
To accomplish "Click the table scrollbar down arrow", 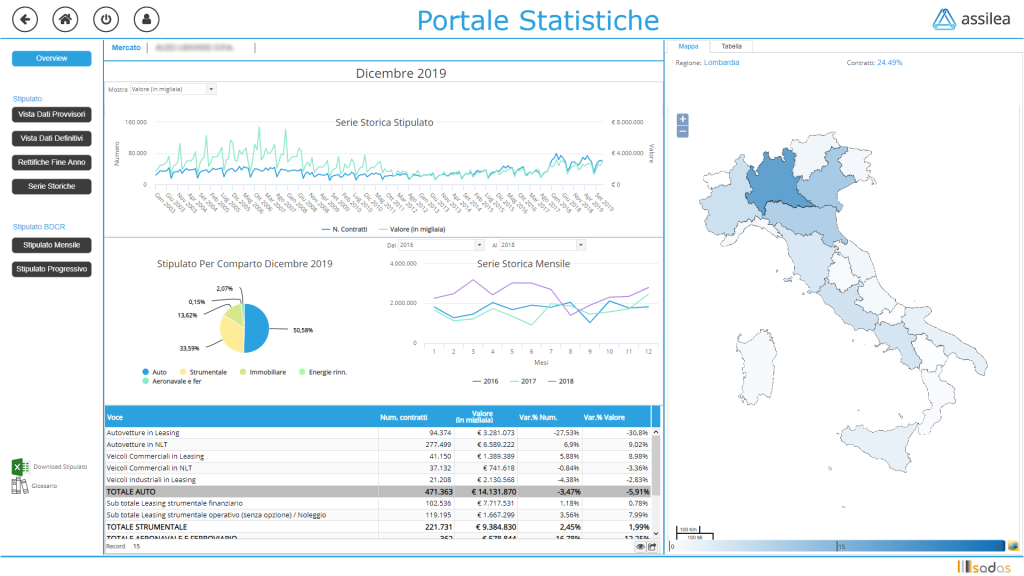I will (x=656, y=534).
